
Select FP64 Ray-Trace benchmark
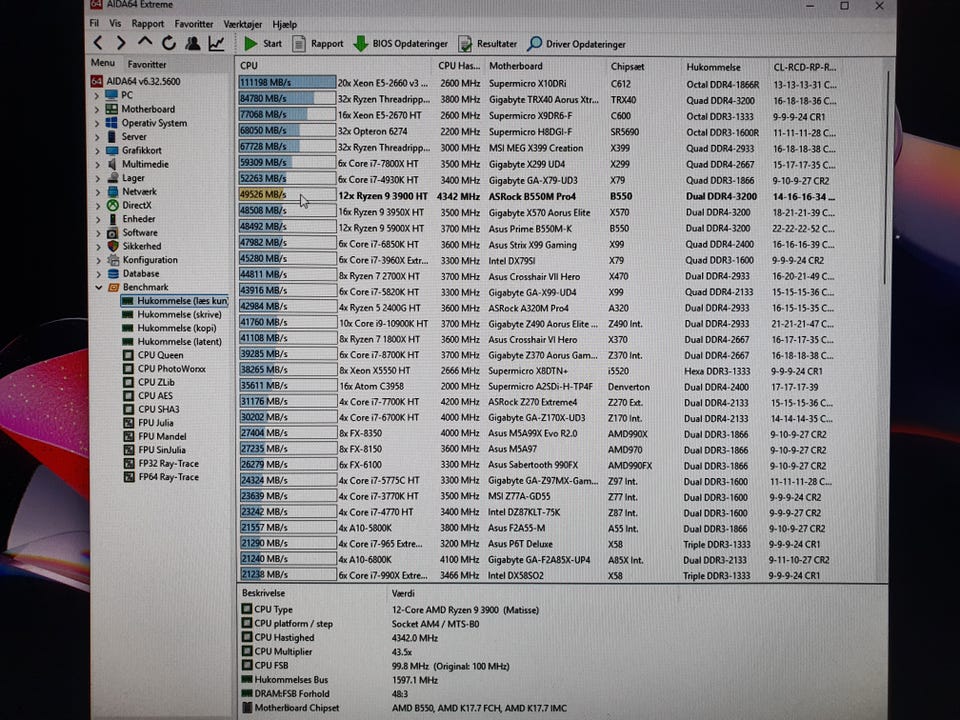click(x=162, y=477)
